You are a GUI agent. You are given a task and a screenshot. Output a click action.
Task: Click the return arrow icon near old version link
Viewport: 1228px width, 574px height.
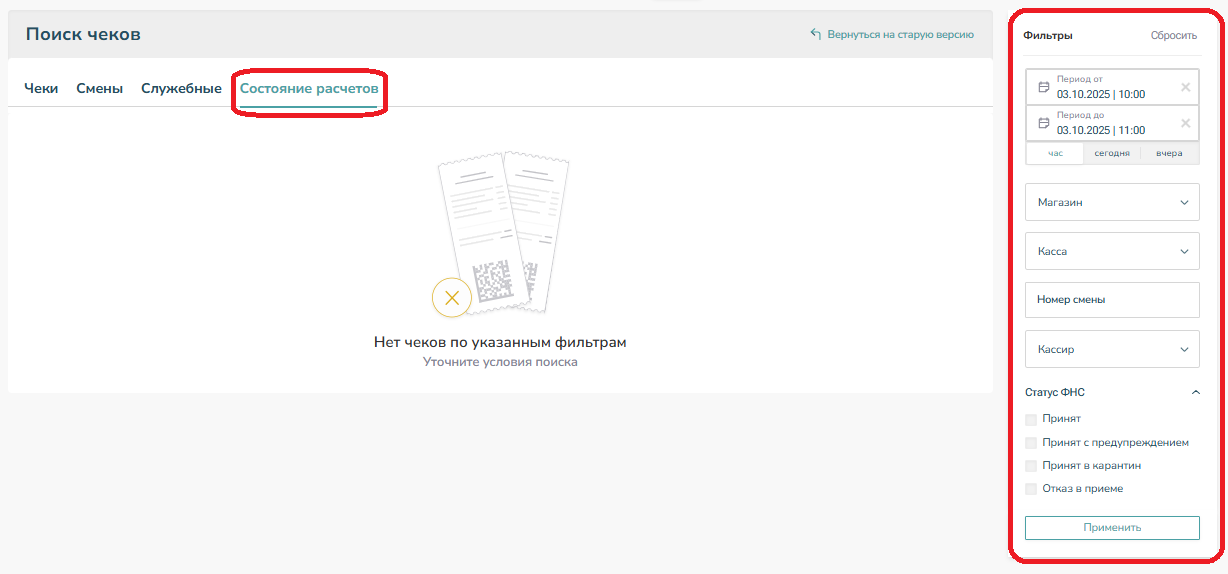point(815,34)
